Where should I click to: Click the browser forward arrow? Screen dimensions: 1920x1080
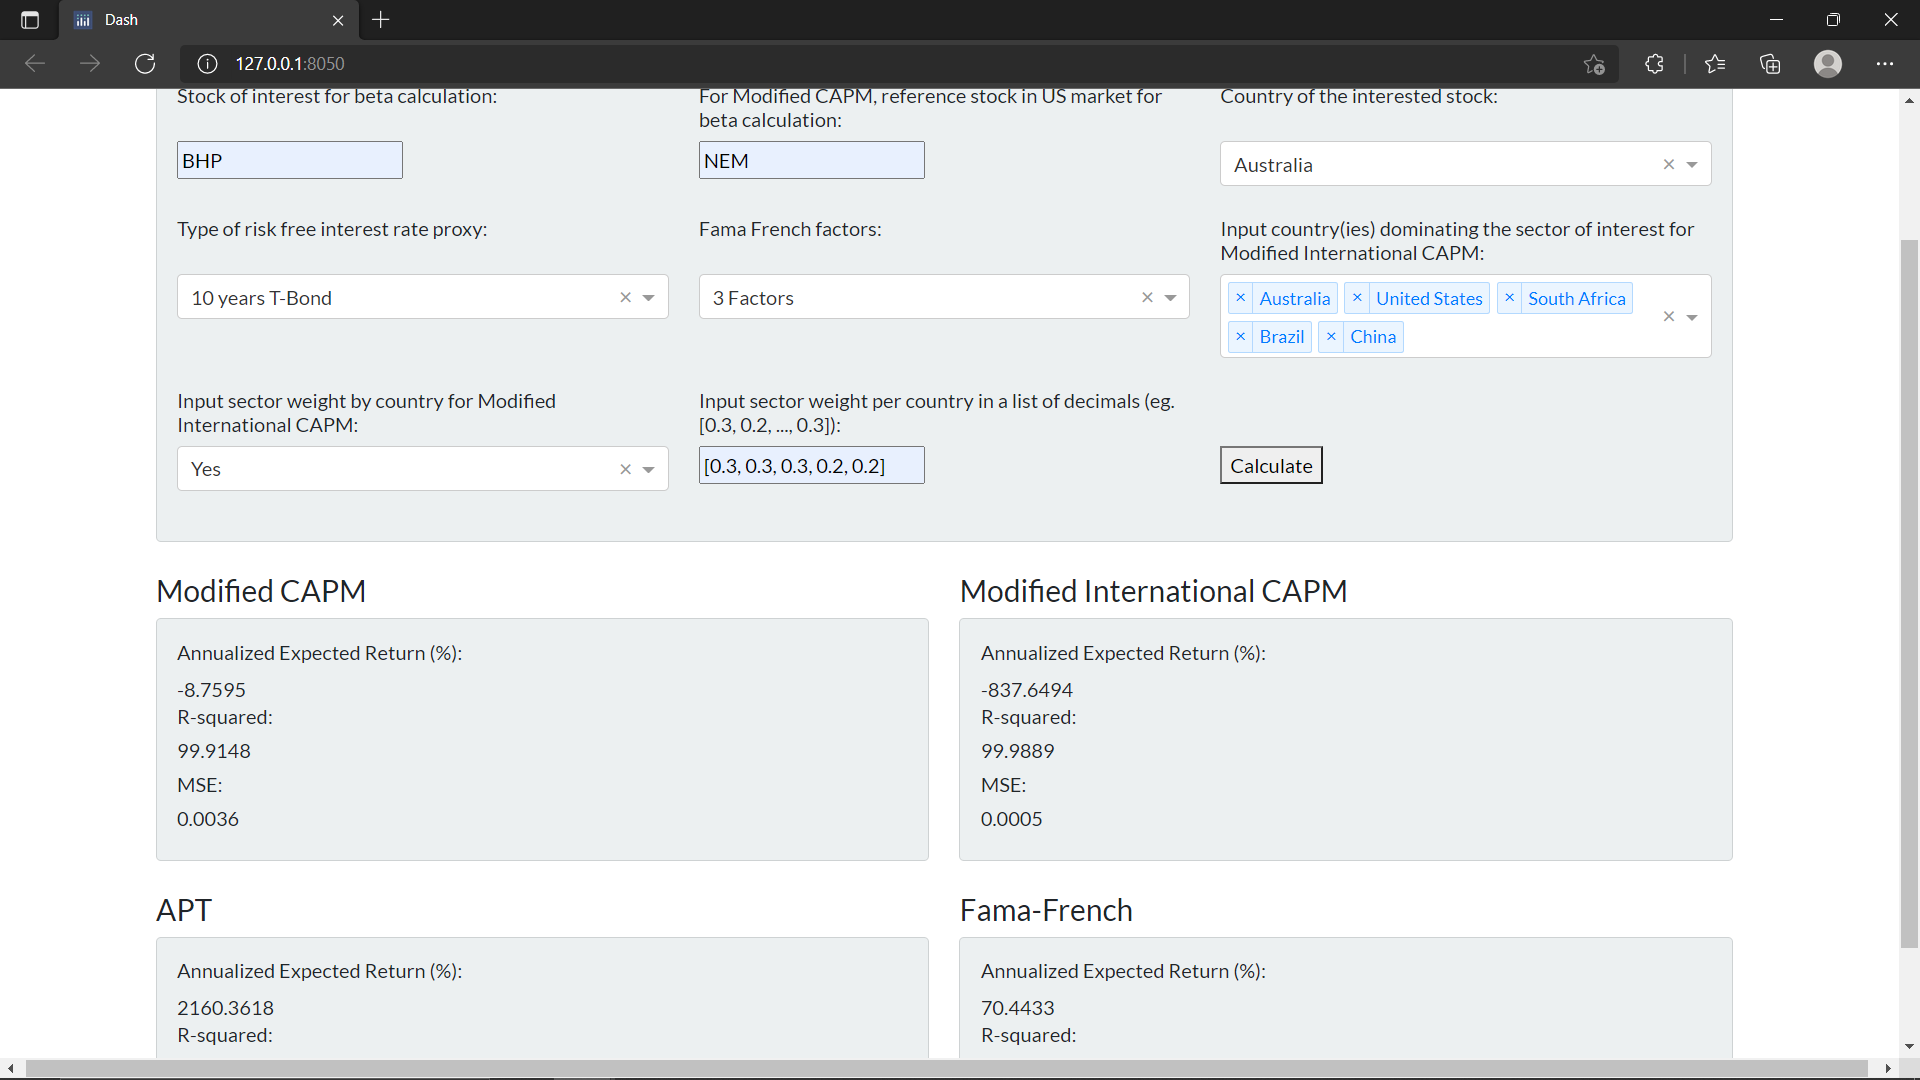[90, 64]
